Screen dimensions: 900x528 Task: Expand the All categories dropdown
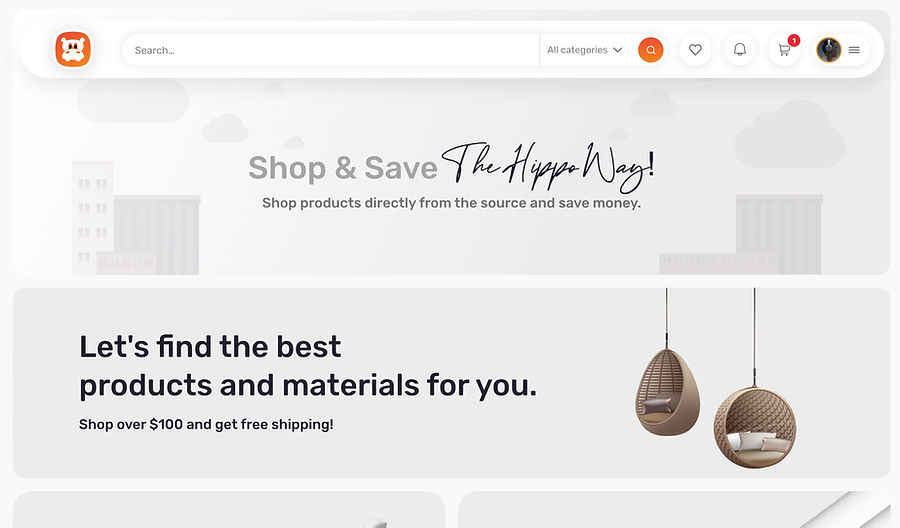(584, 50)
